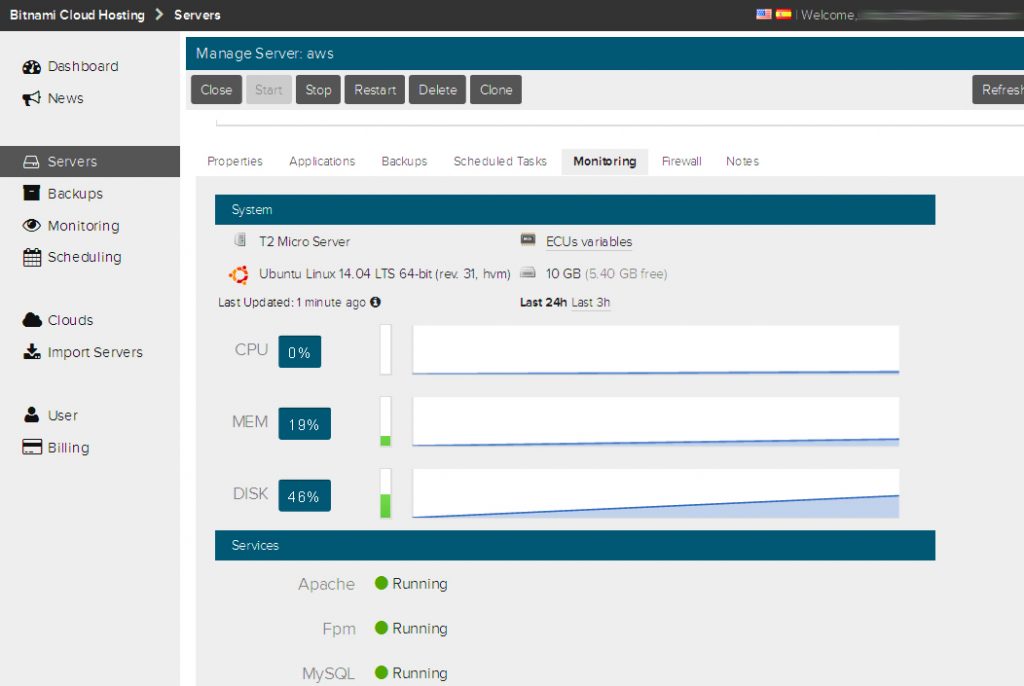Click the CPU usage level bar
The width and height of the screenshot is (1024, 686).
(385, 350)
